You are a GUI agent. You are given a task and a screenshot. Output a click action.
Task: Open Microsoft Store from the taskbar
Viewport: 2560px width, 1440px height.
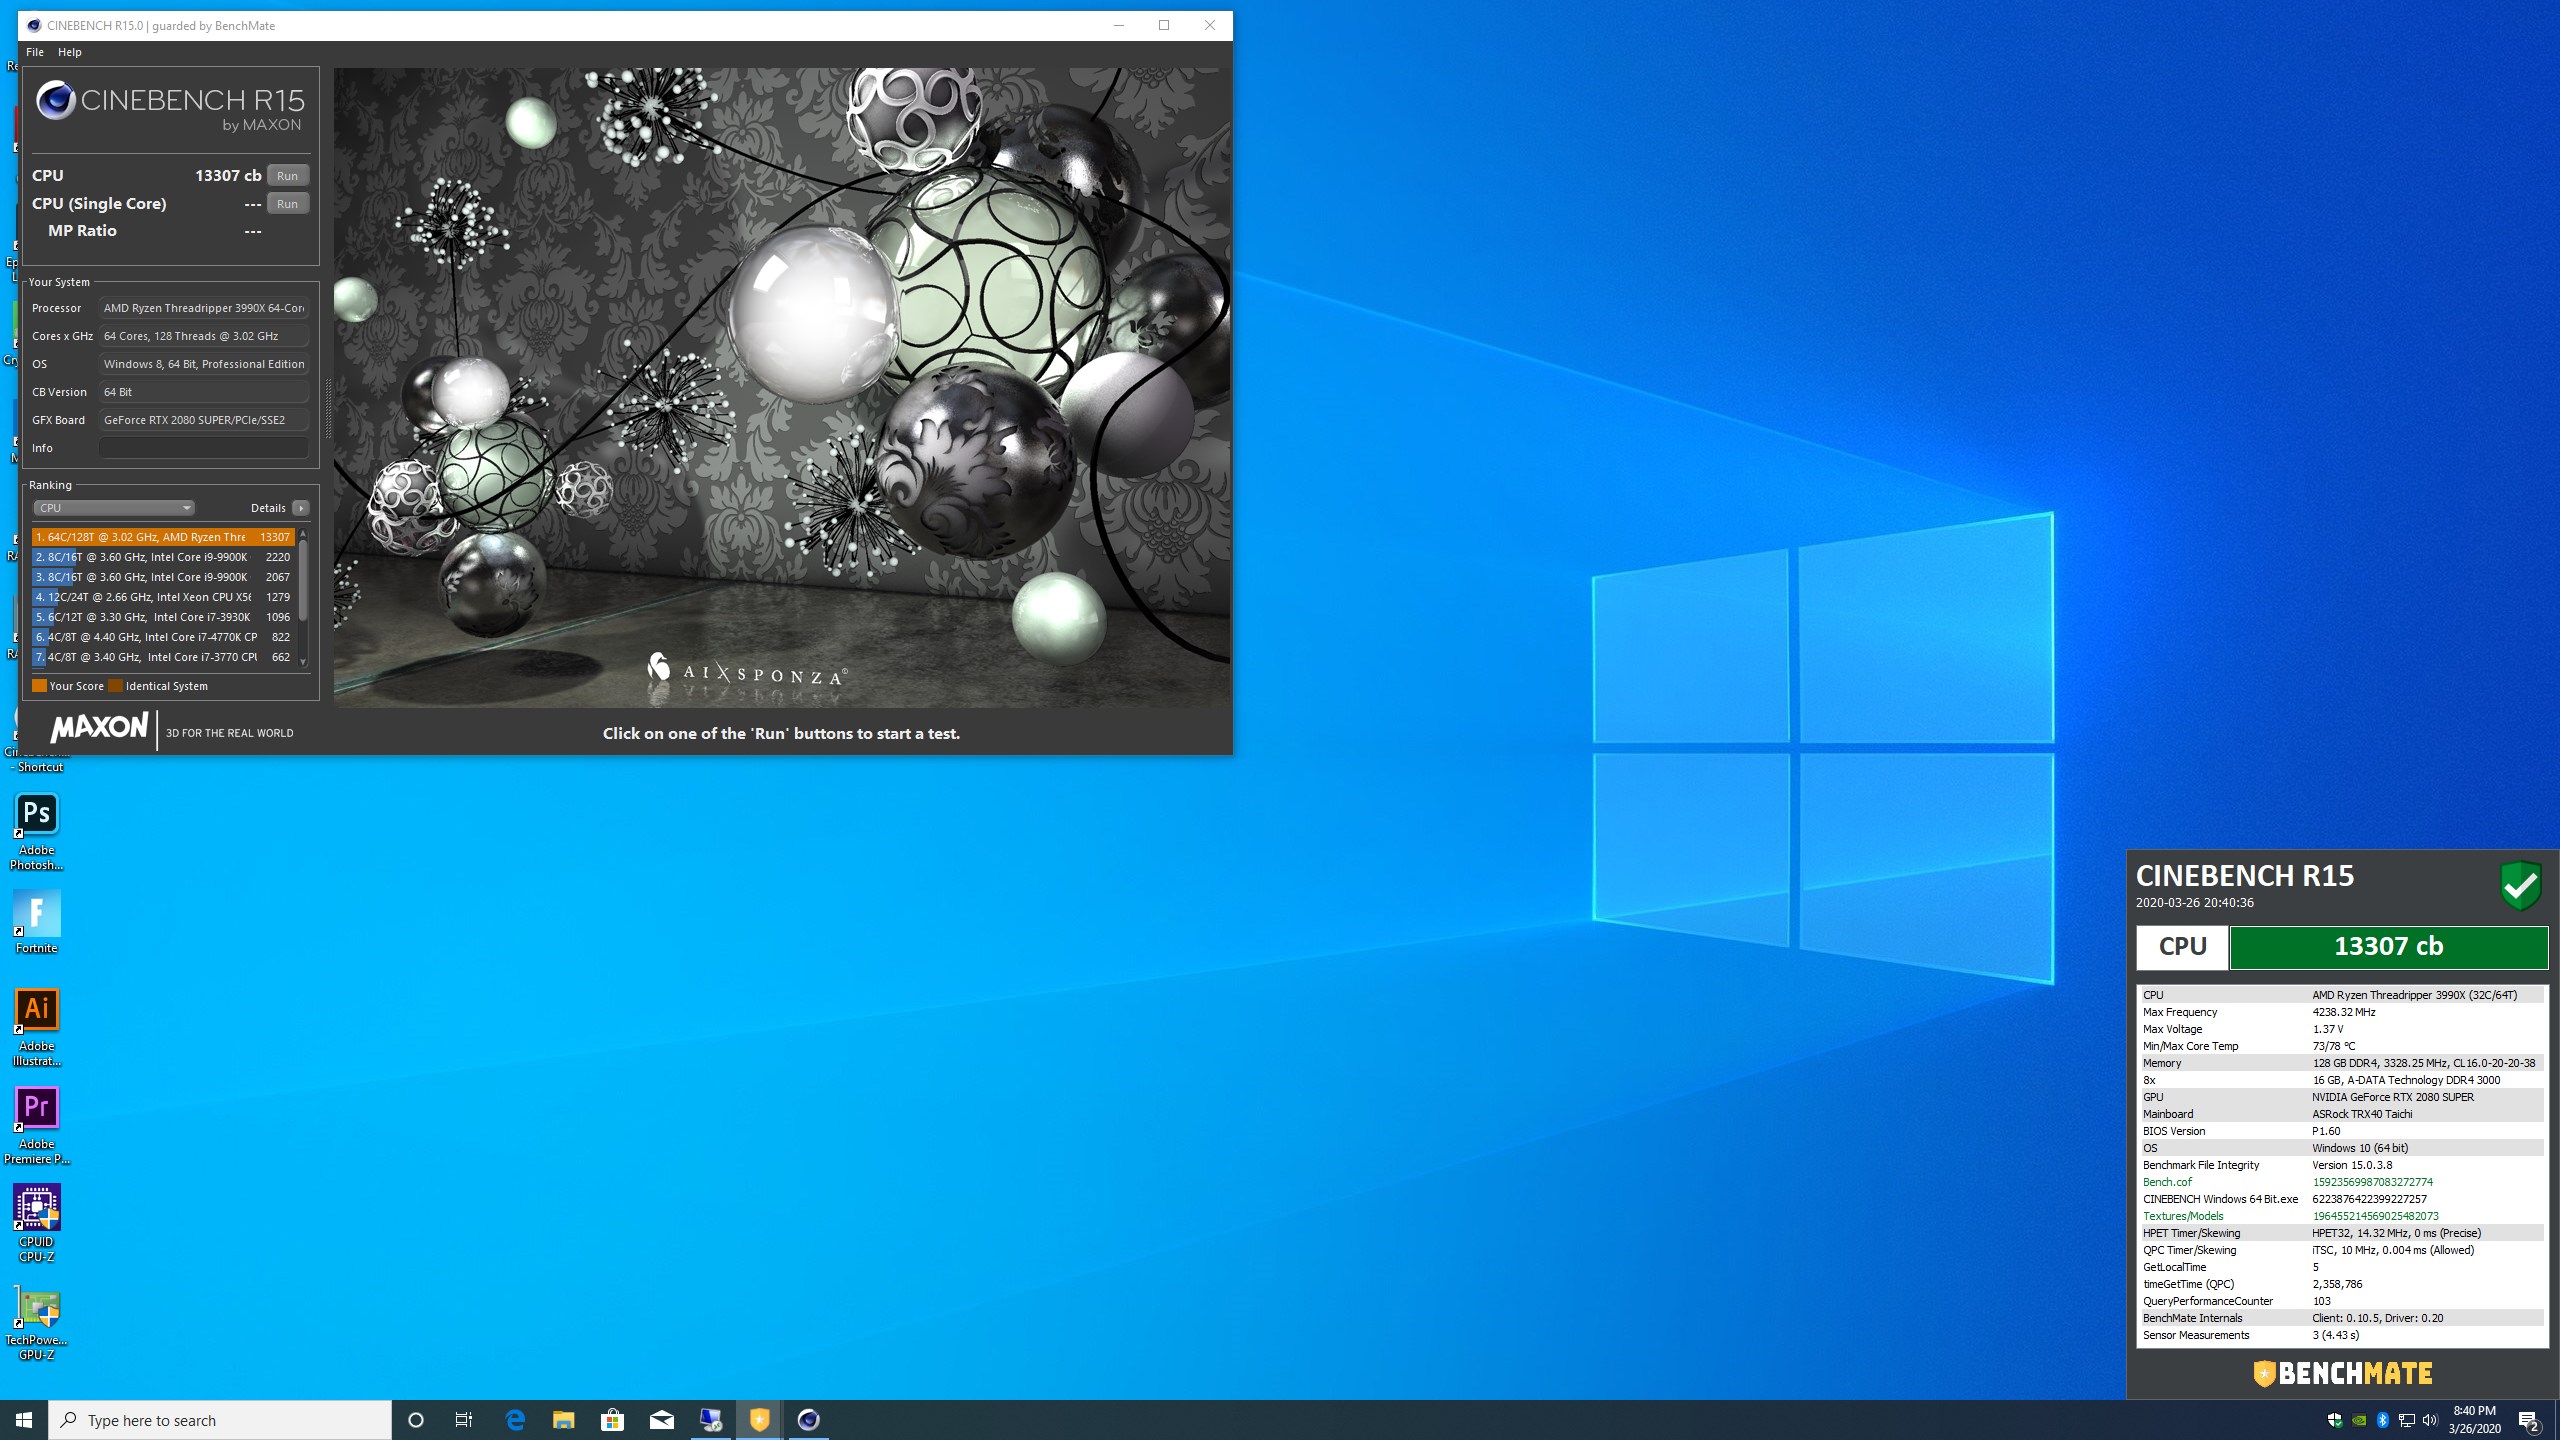(613, 1420)
